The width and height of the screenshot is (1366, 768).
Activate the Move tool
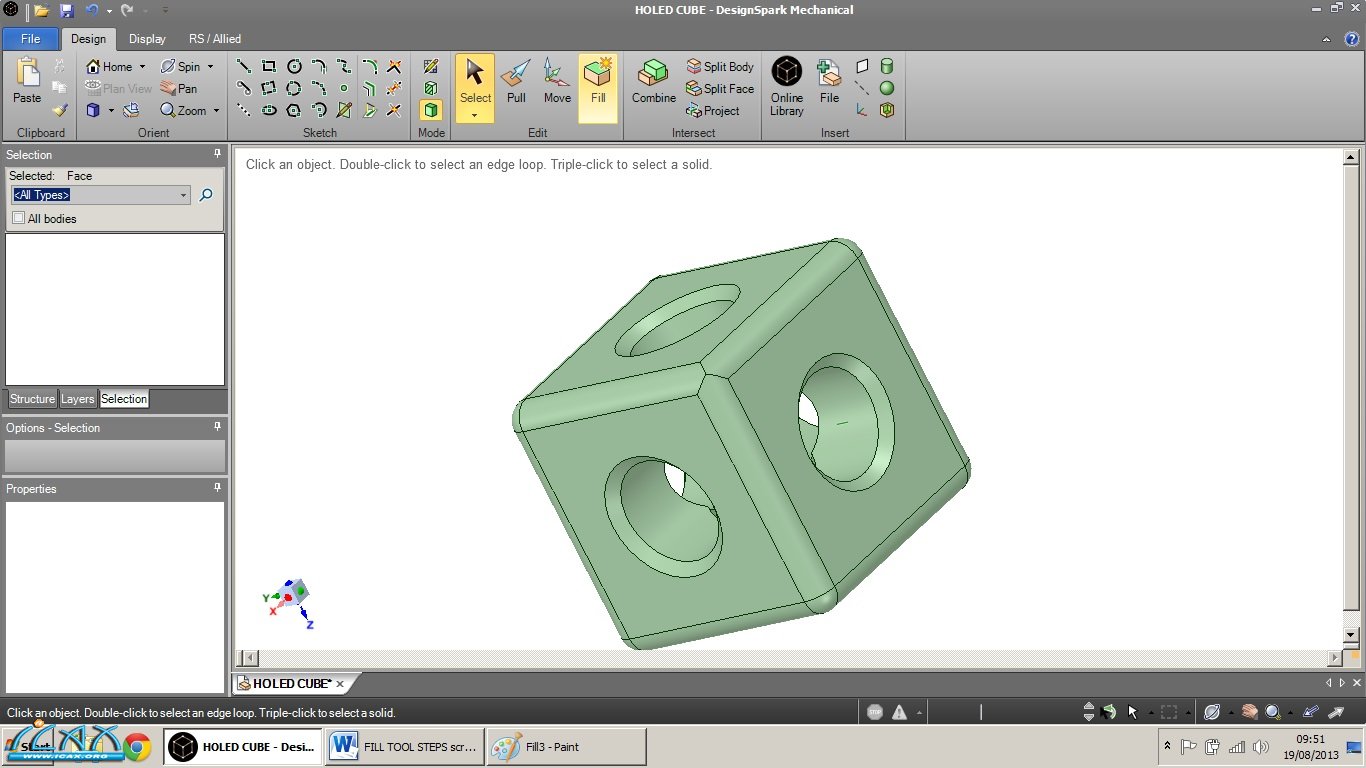tap(557, 82)
